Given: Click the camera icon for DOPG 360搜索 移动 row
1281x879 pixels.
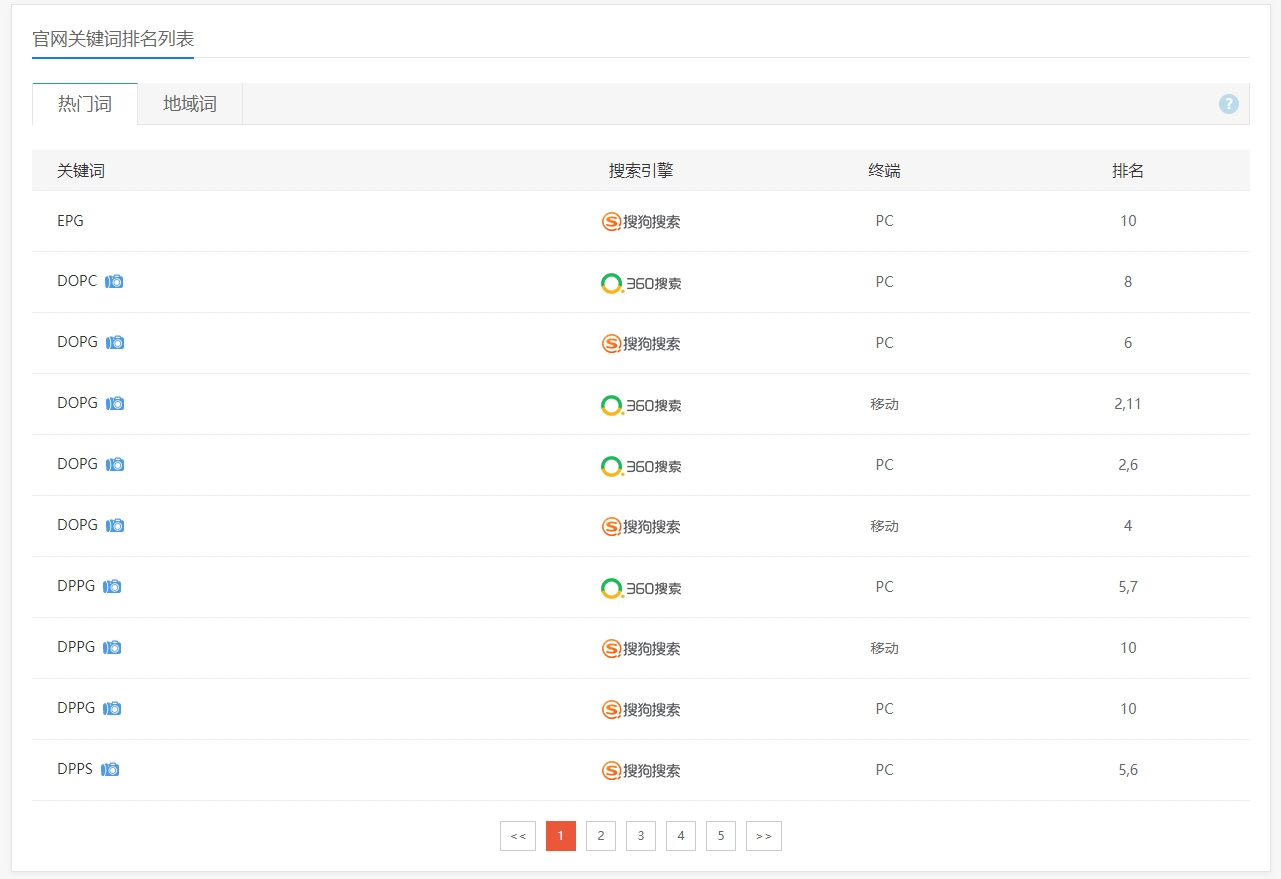Looking at the screenshot, I should click(115, 404).
